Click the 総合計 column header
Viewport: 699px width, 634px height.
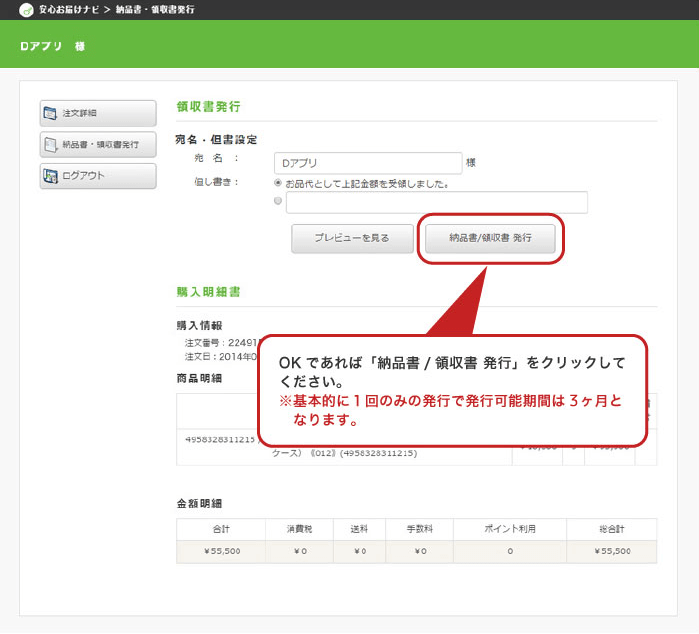pyautogui.click(x=612, y=529)
